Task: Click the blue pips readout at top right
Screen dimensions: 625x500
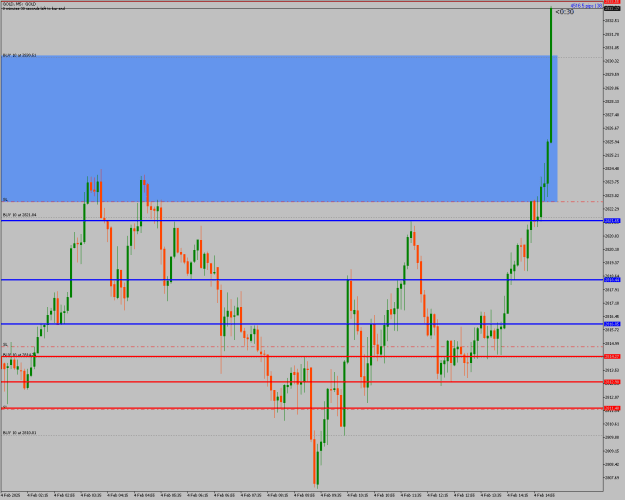Action: [586, 6]
